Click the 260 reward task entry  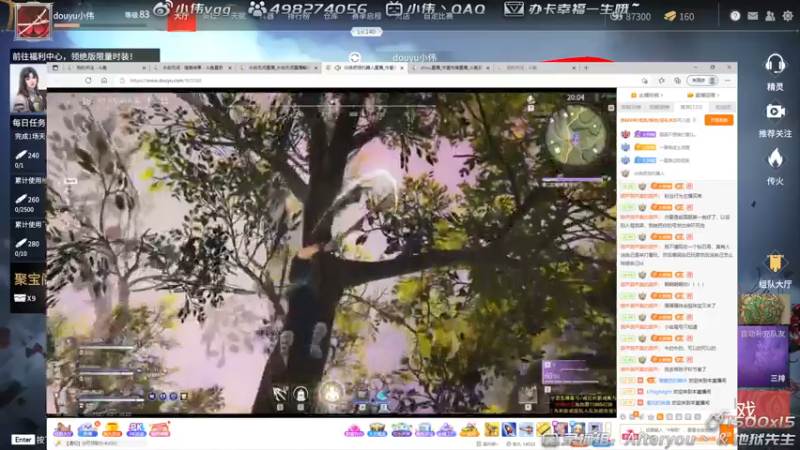(28, 203)
